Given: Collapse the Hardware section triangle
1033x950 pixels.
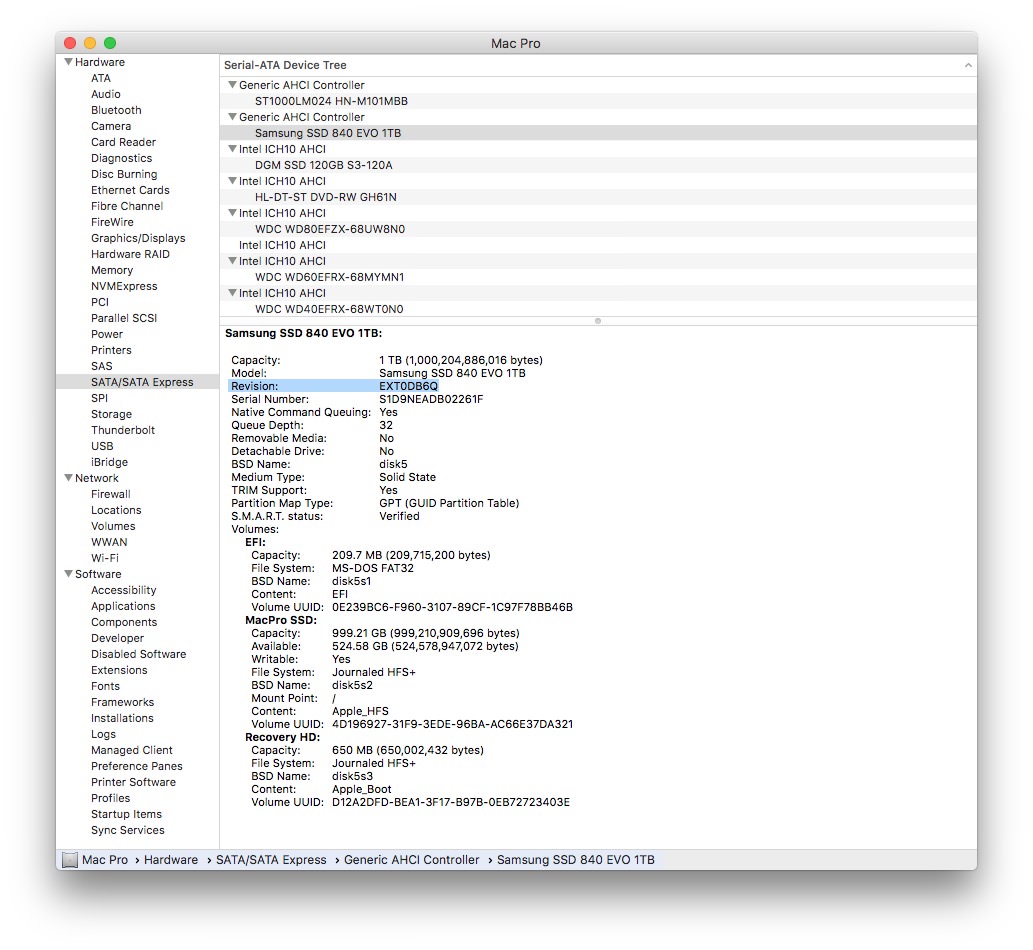Looking at the screenshot, I should pos(68,62).
